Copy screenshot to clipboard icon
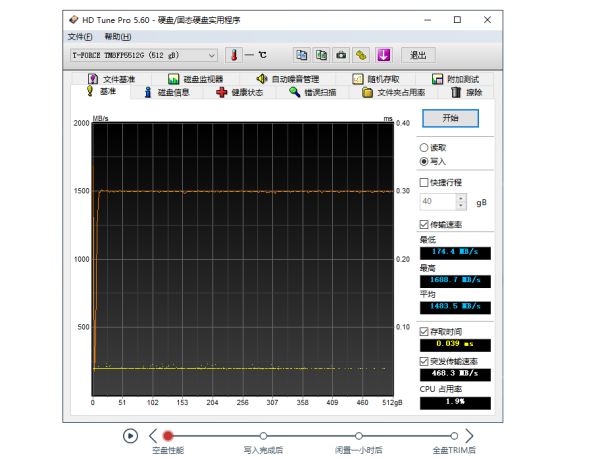600x459 pixels. [x=321, y=55]
